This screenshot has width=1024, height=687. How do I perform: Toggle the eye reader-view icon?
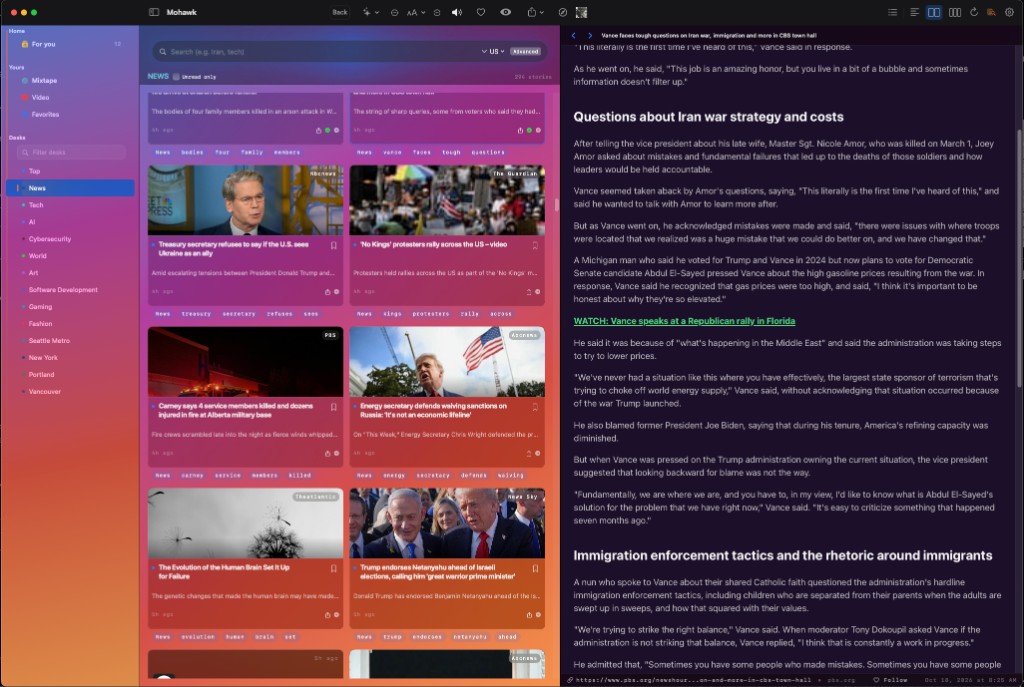point(505,12)
